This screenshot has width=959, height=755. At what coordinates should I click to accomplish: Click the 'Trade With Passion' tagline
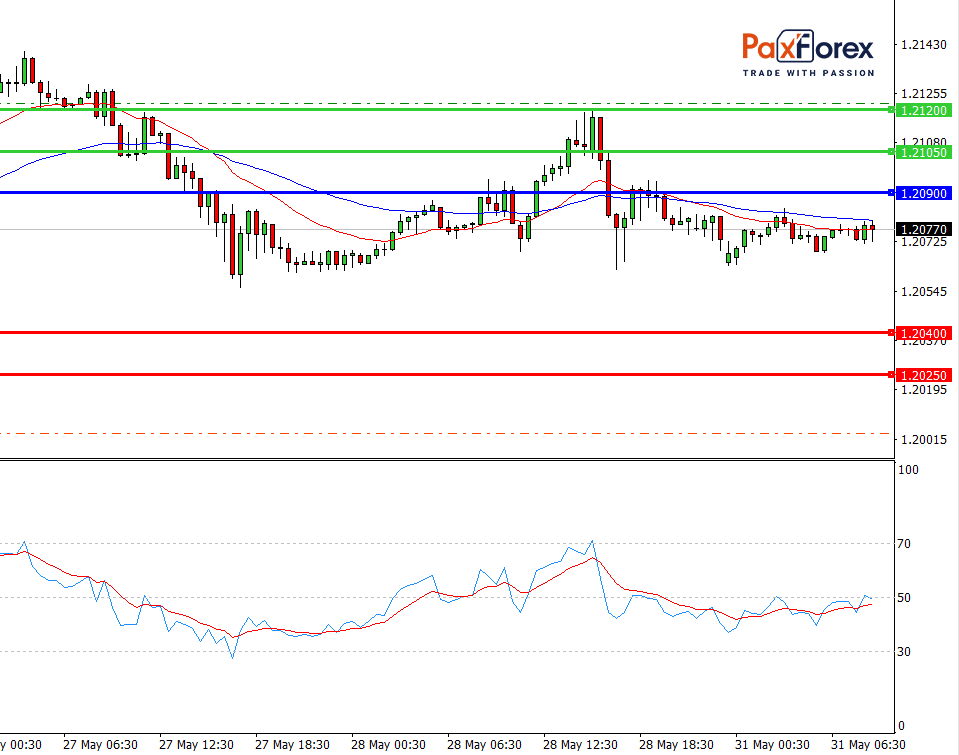808,72
